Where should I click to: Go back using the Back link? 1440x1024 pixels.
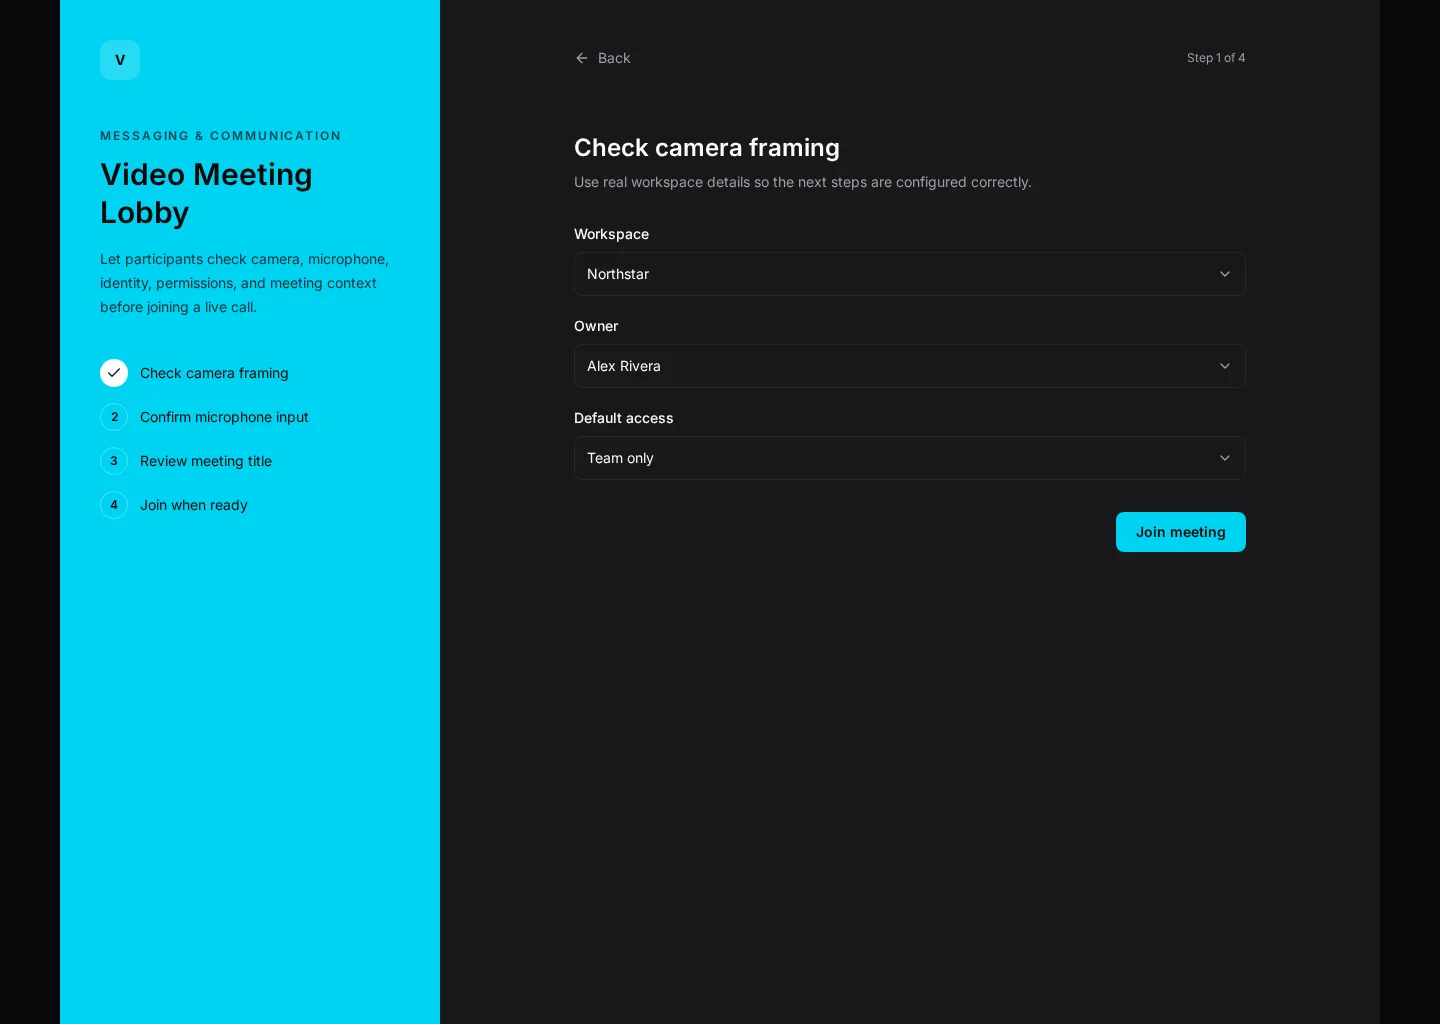tap(603, 58)
